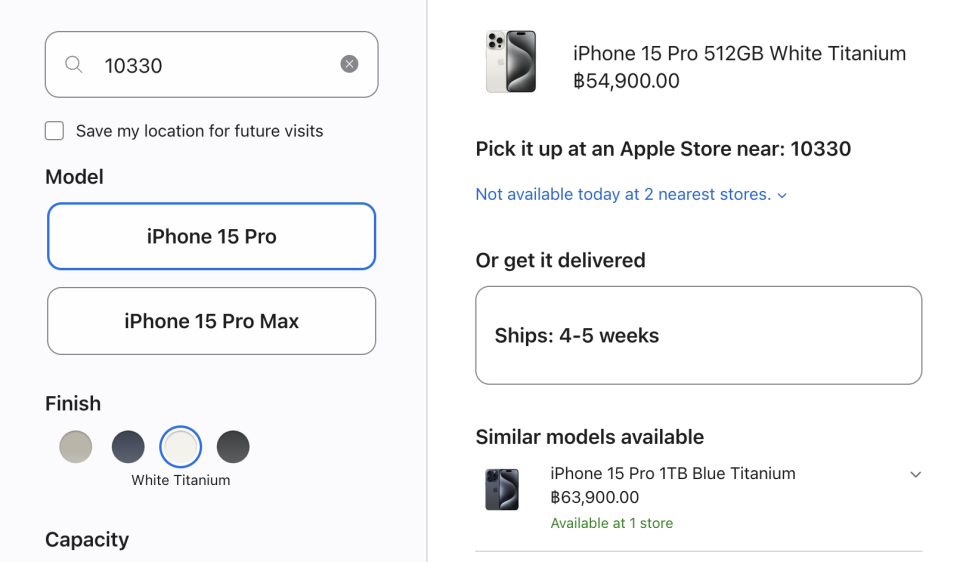Enable Save my location for future visits

pyautogui.click(x=54, y=131)
